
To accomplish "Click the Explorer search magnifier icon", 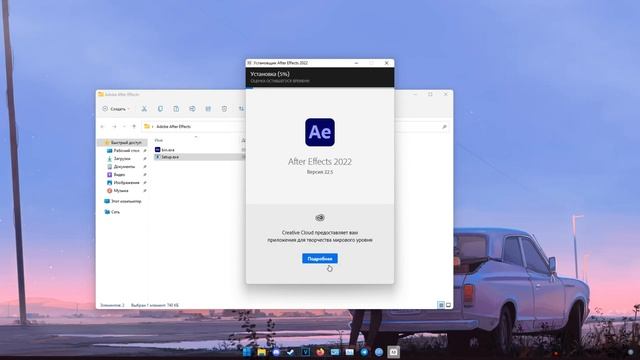I will (x=444, y=127).
